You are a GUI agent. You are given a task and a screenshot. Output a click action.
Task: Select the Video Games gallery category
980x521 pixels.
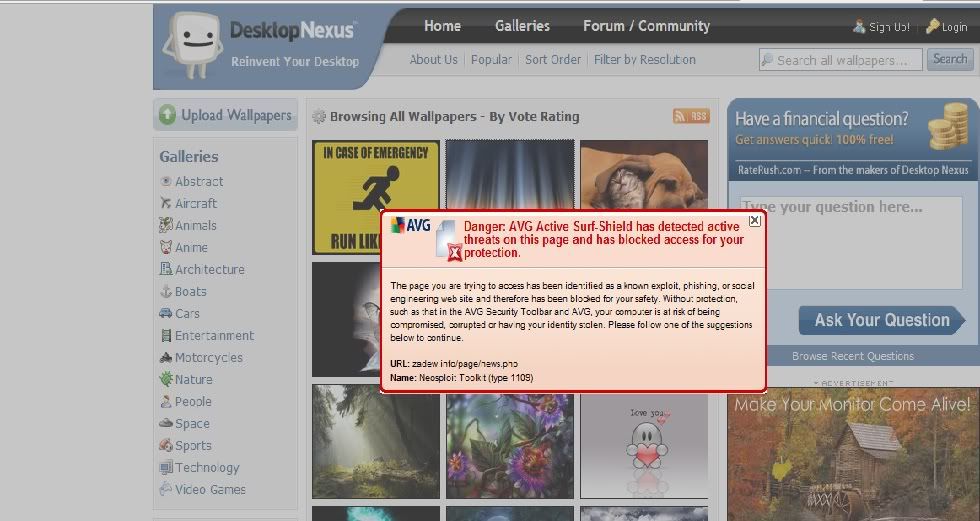pyautogui.click(x=210, y=489)
